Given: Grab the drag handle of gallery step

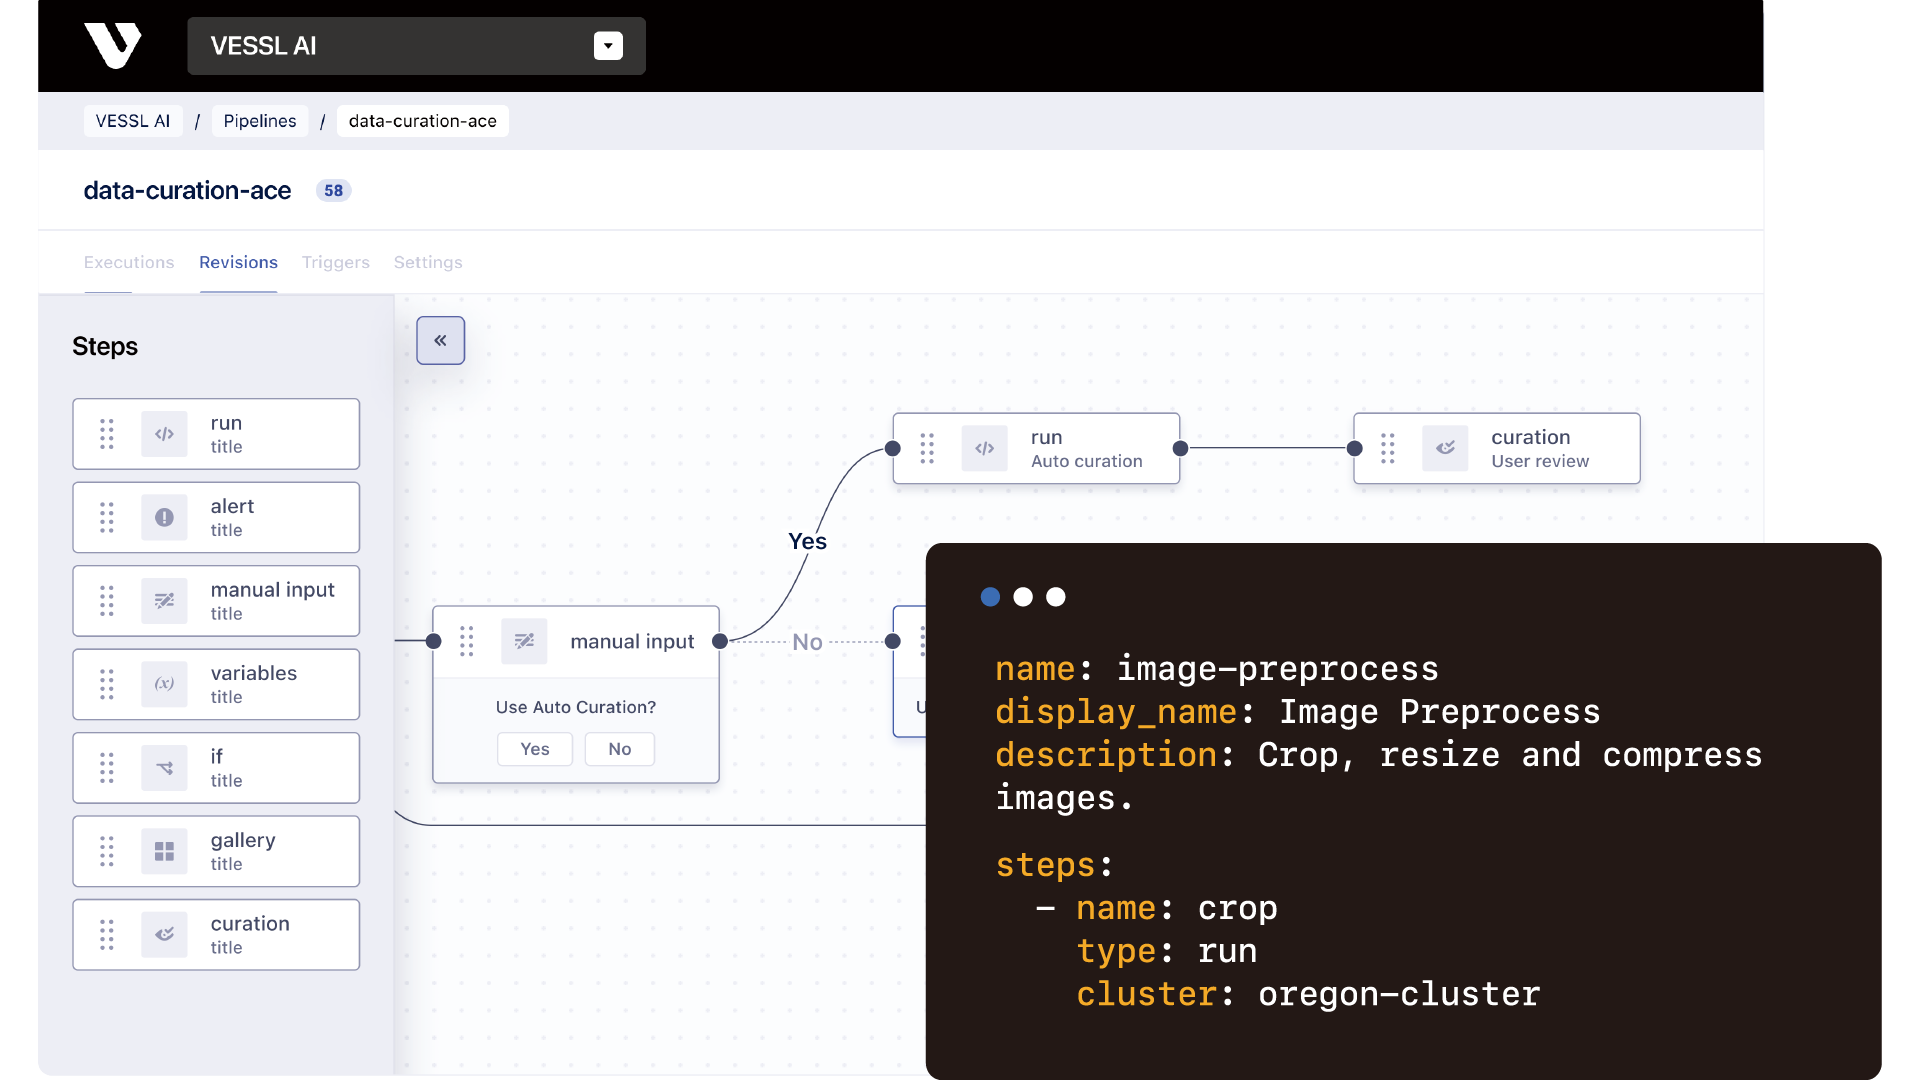Looking at the screenshot, I should click(x=107, y=851).
